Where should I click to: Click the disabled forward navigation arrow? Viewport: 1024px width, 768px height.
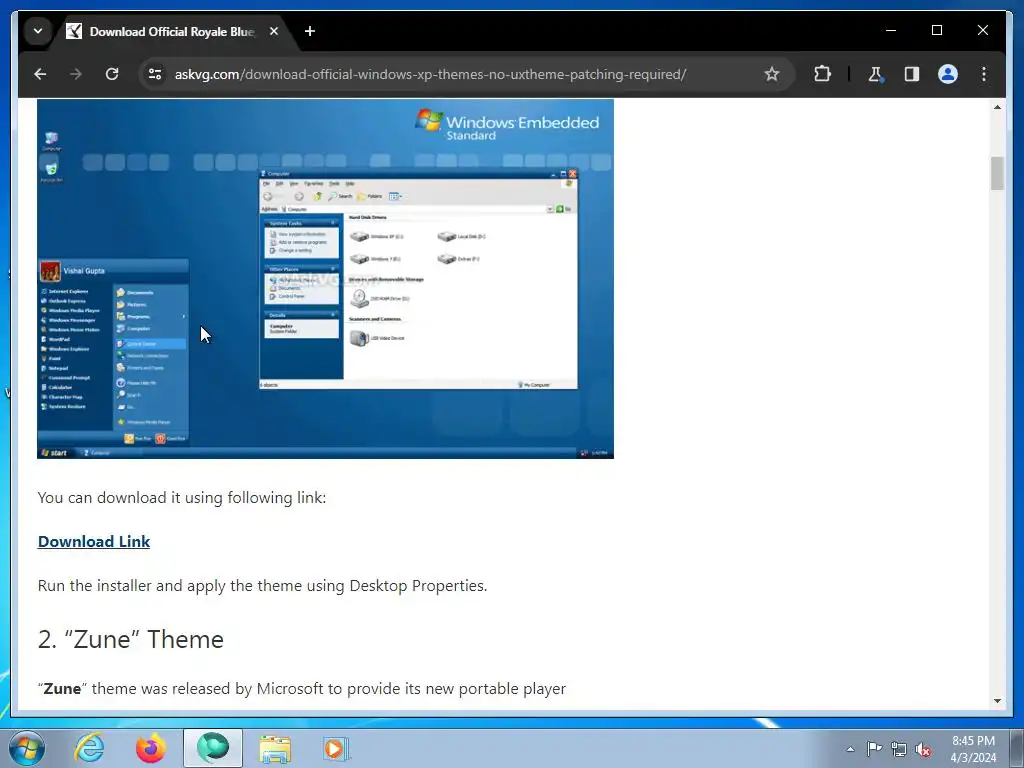pos(76,74)
